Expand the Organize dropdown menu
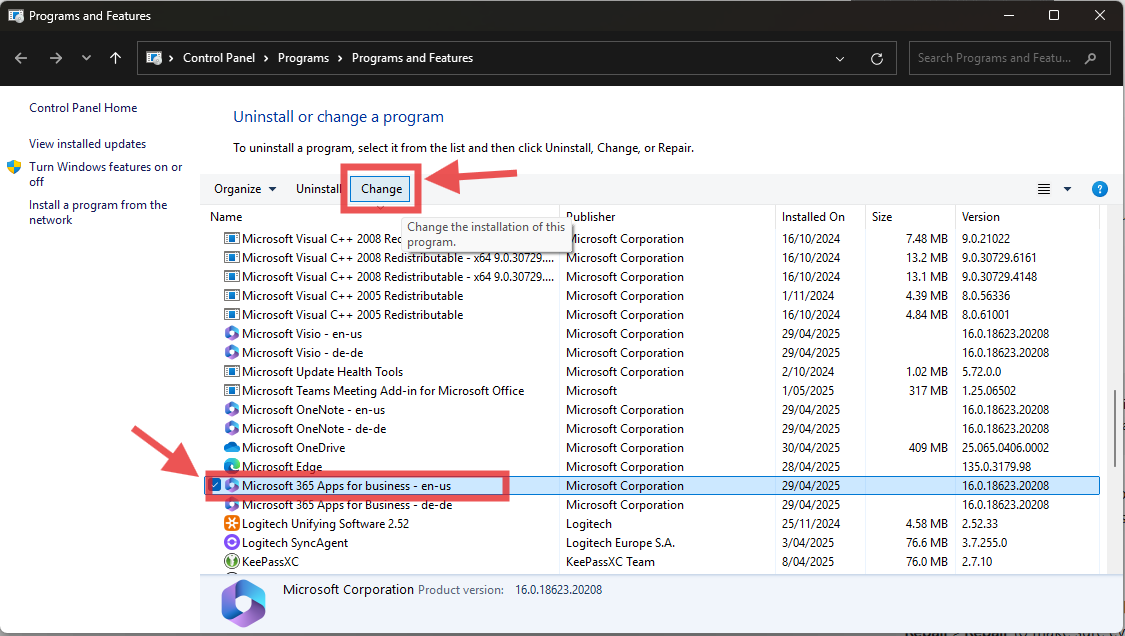This screenshot has height=636, width=1125. [244, 189]
